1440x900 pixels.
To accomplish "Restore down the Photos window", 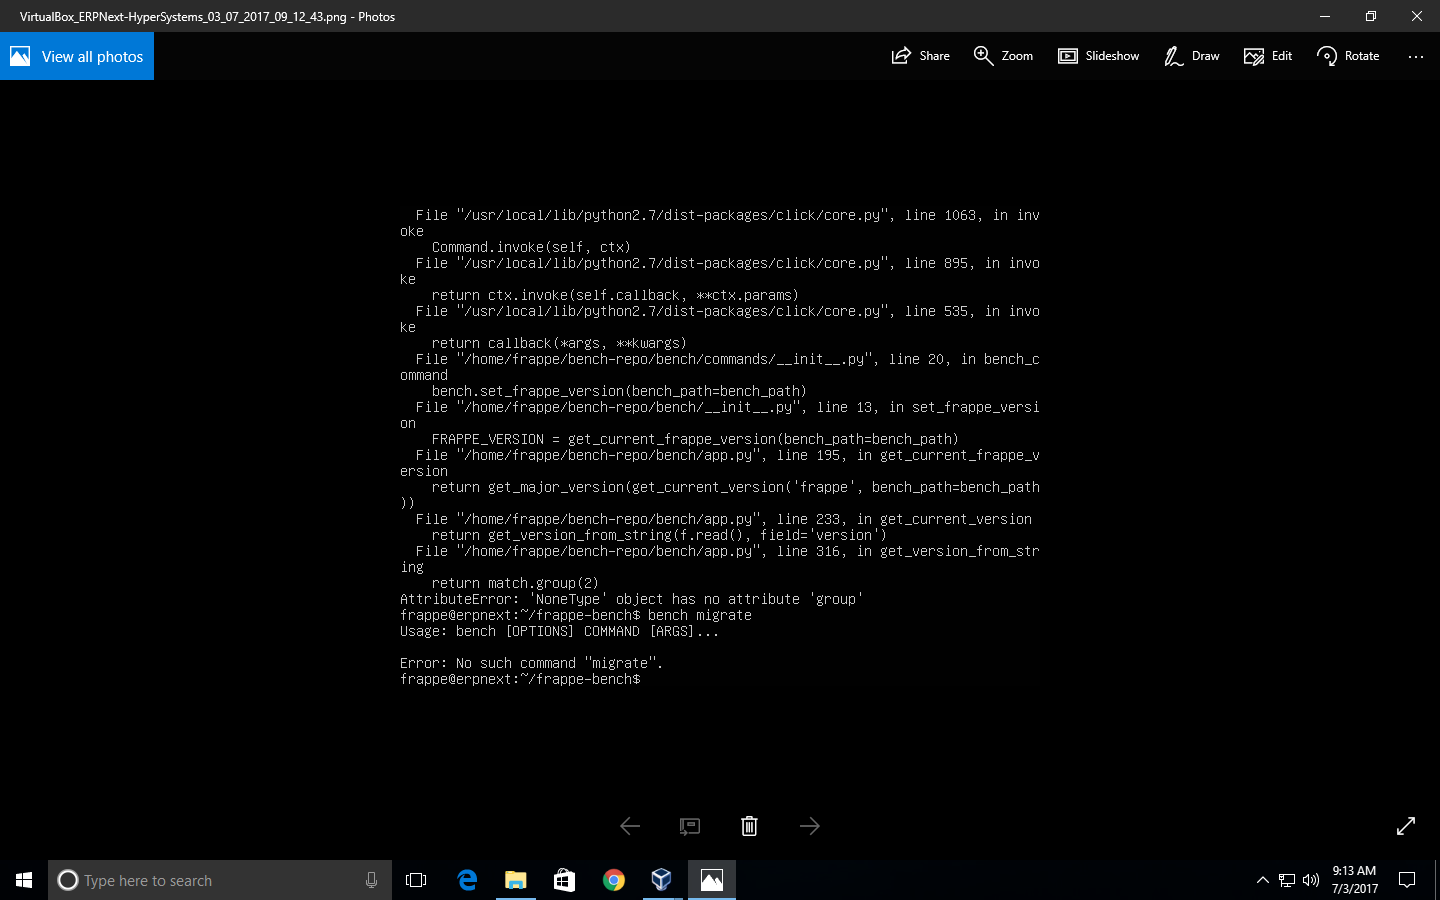I will click(x=1371, y=16).
